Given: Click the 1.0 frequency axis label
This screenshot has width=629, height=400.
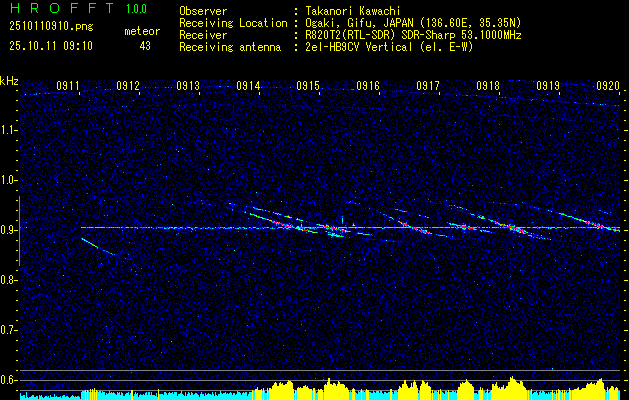Looking at the screenshot, I should tap(8, 180).
